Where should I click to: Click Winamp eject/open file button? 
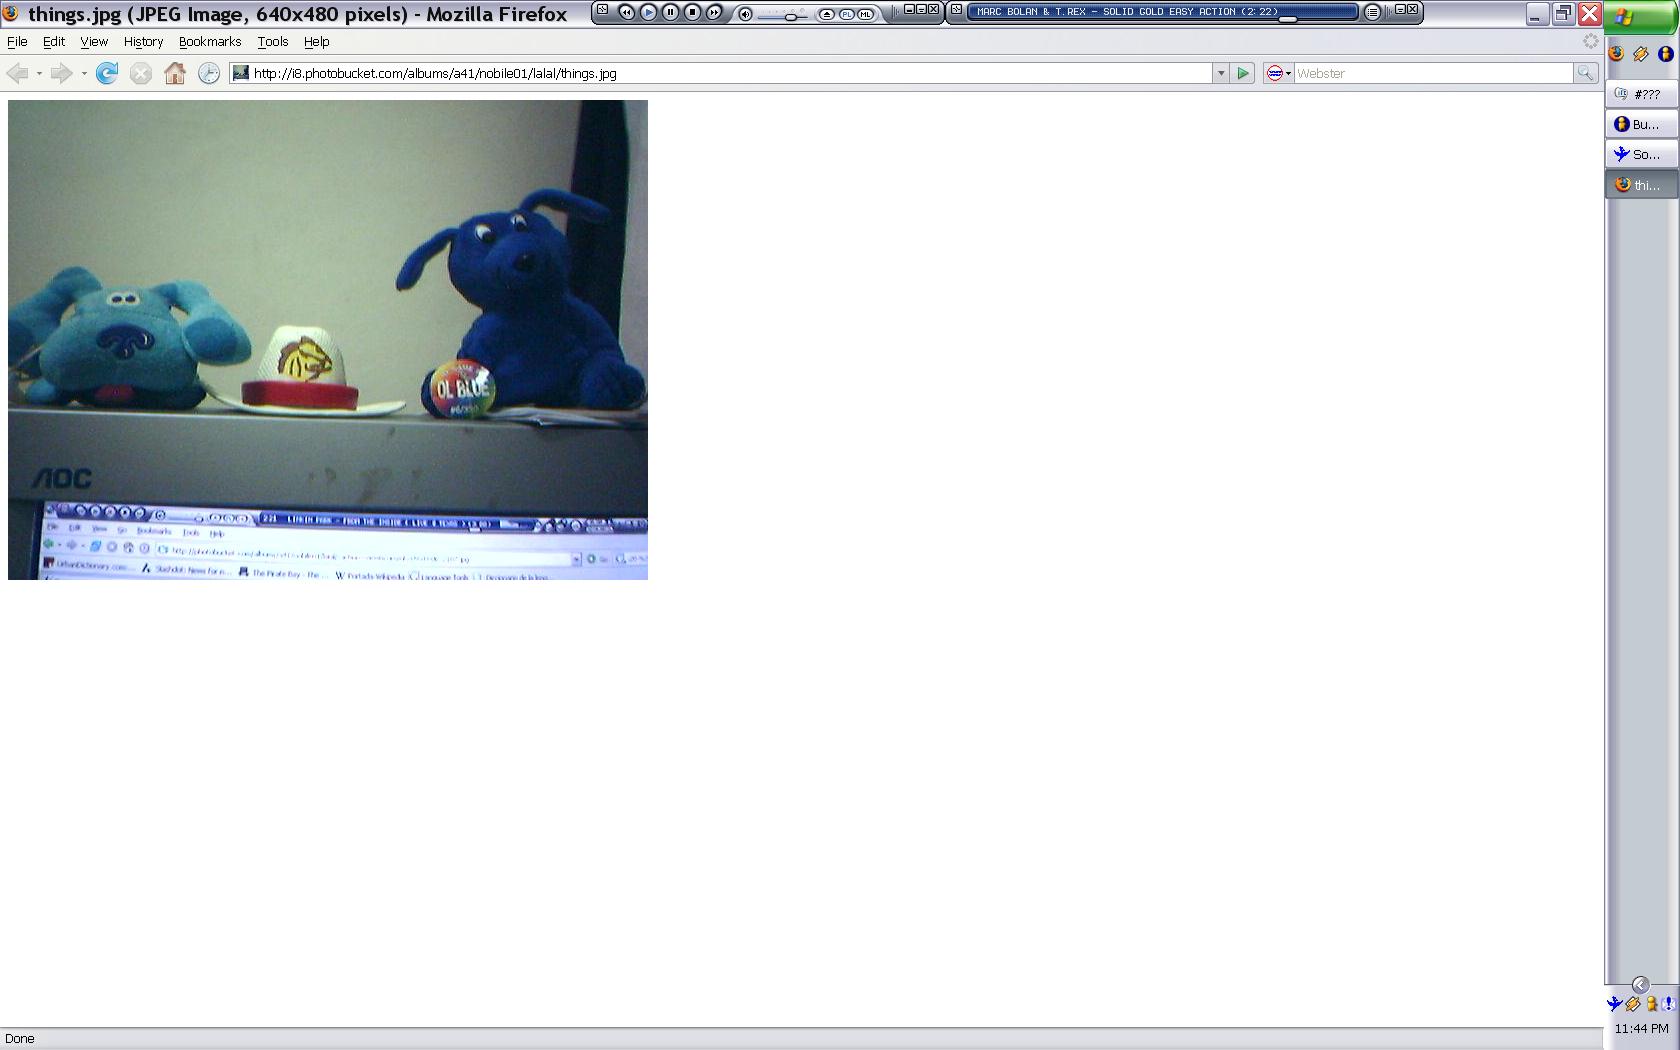[x=827, y=14]
